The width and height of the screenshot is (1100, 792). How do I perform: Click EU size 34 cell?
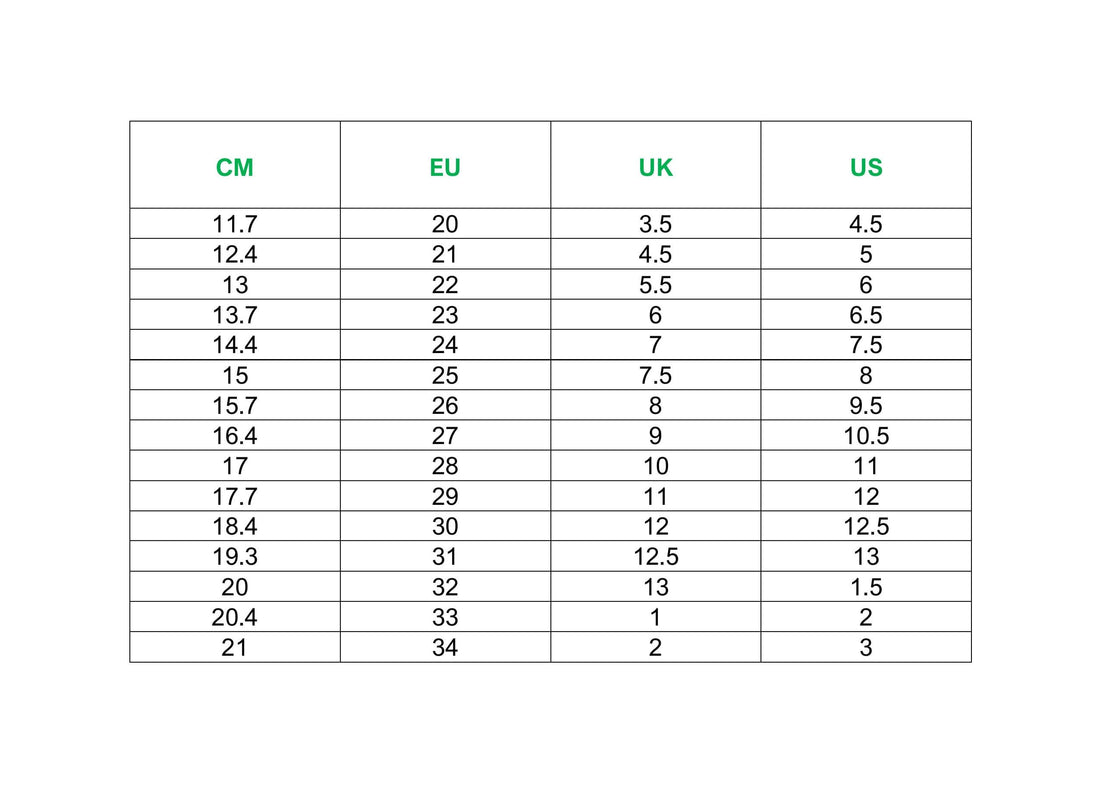coord(445,647)
